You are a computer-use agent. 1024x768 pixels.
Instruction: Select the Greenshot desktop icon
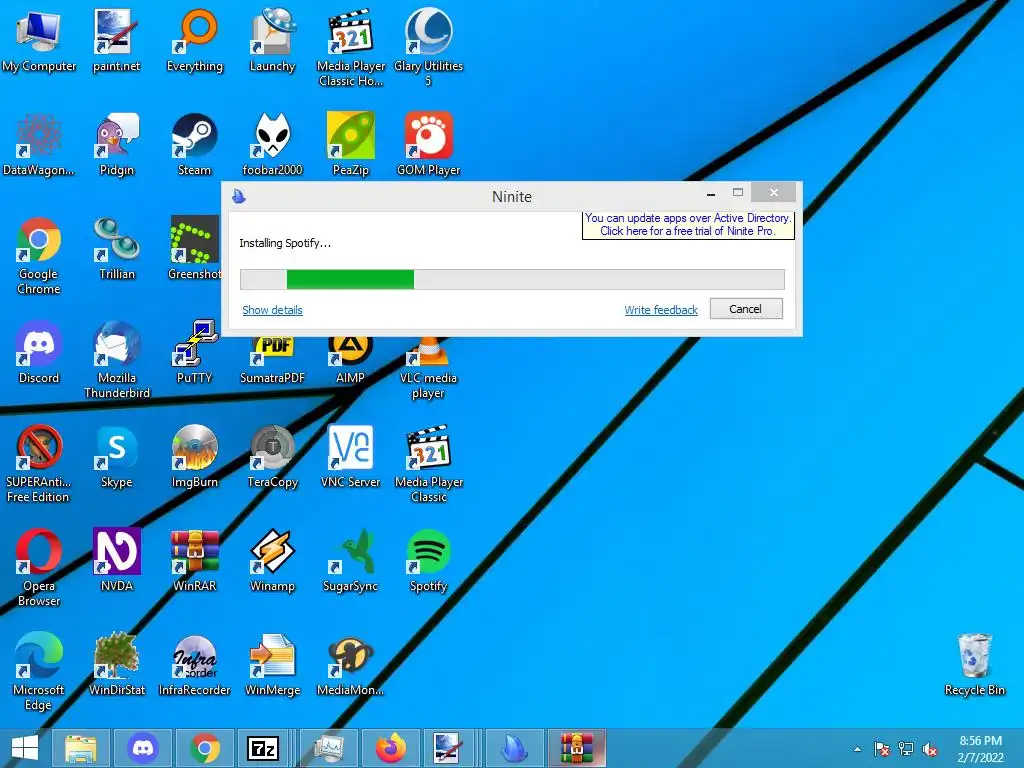[x=195, y=249]
